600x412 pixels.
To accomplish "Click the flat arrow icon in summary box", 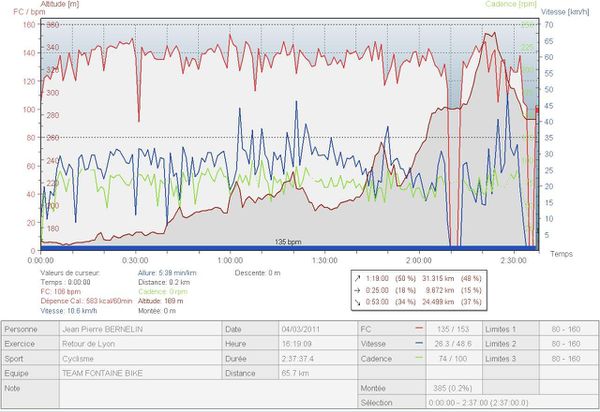I will point(358,290).
